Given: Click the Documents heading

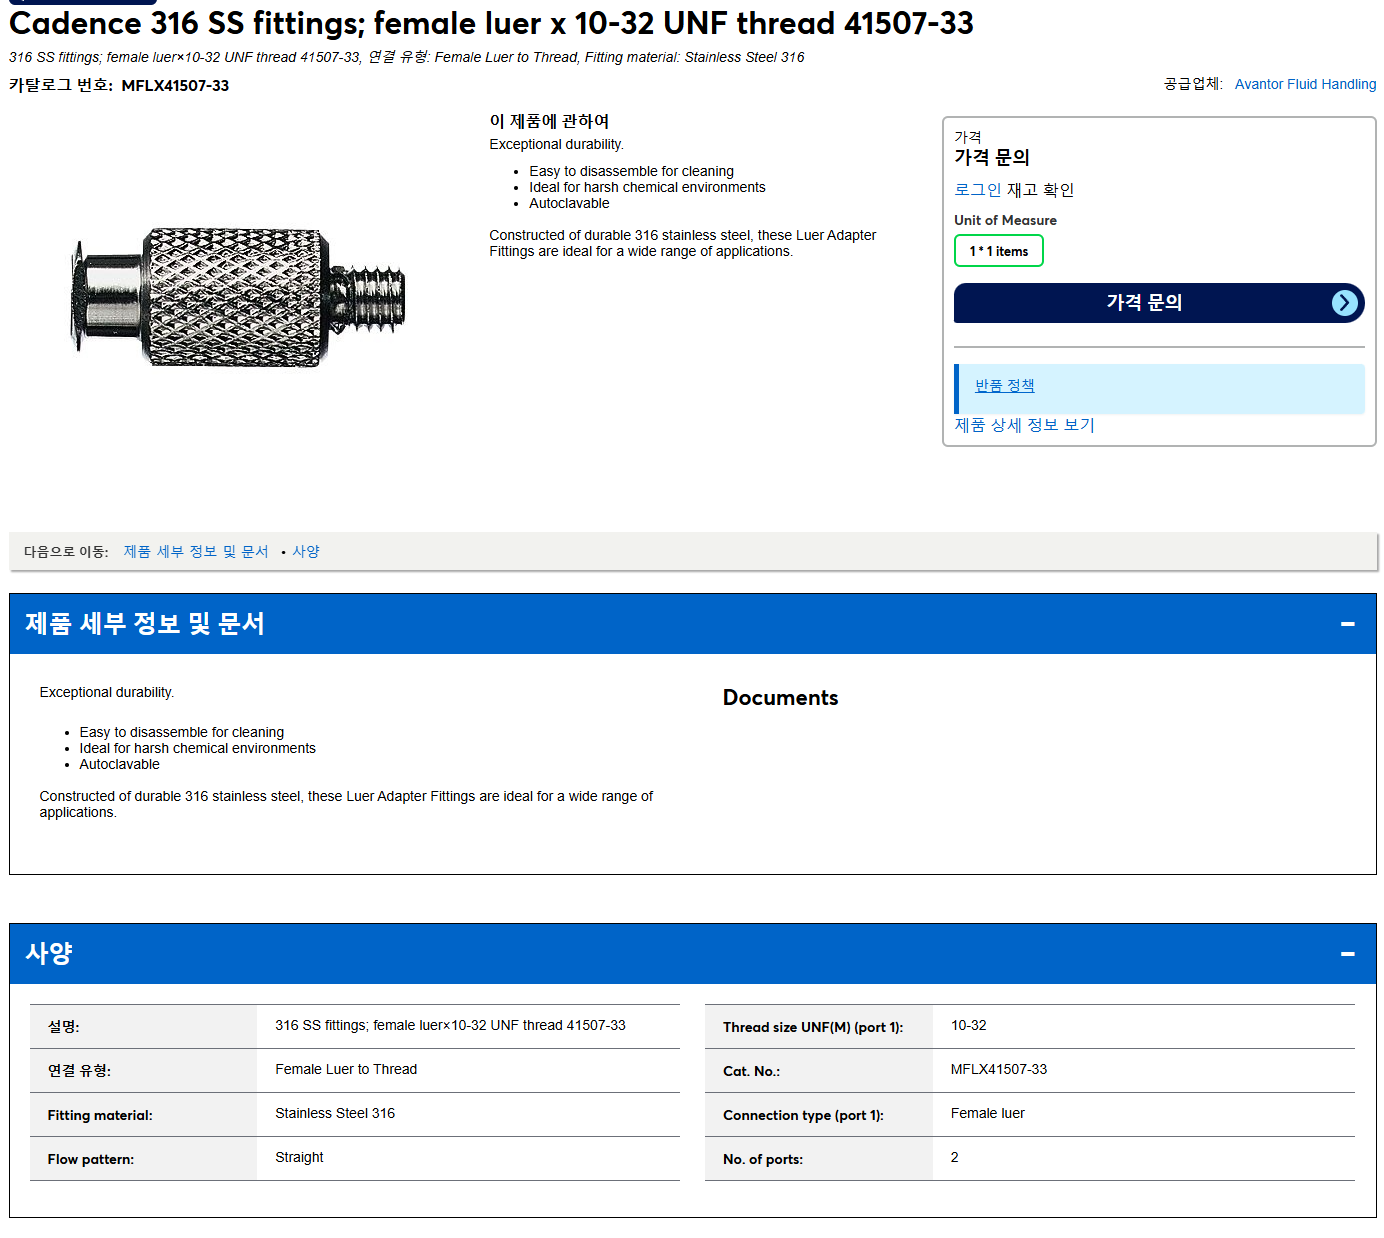Looking at the screenshot, I should click(780, 698).
